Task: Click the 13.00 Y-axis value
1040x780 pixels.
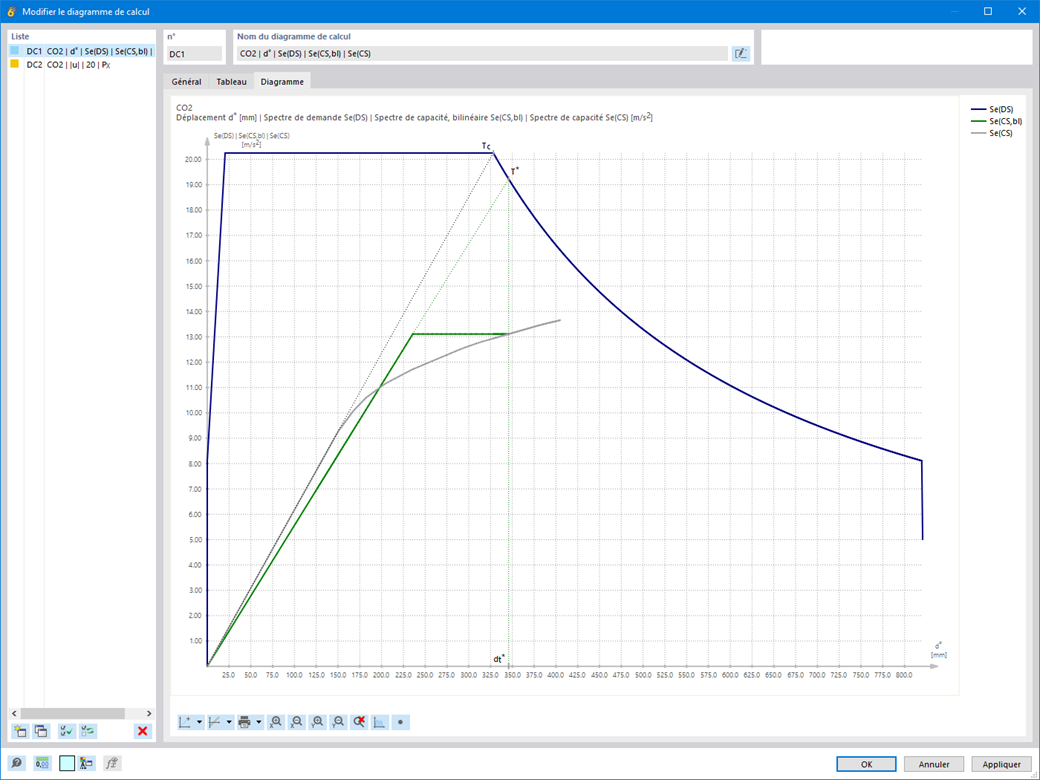Action: tap(194, 337)
